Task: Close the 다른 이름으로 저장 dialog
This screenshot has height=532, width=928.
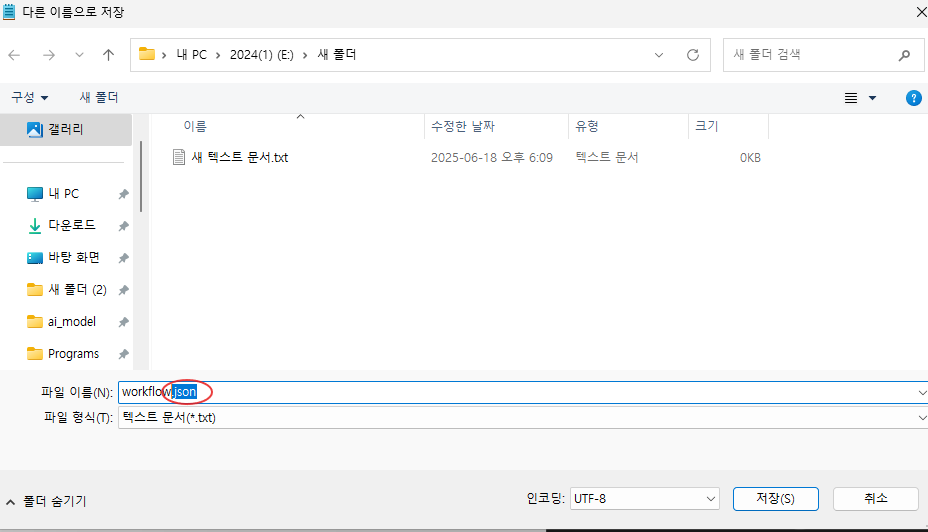Action: [x=921, y=12]
